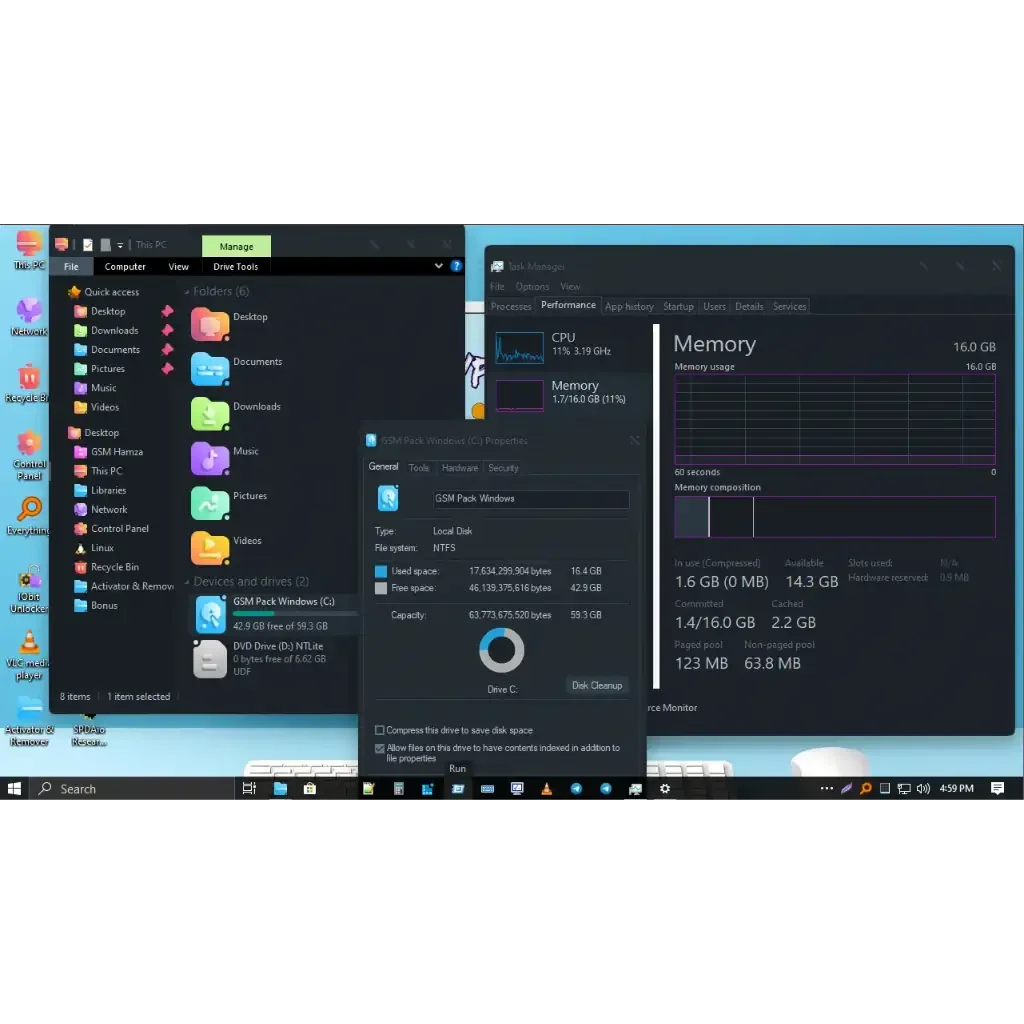Expand the File Explorer ribbon chevron
Viewport: 1024px width, 1024px height.
(x=439, y=267)
